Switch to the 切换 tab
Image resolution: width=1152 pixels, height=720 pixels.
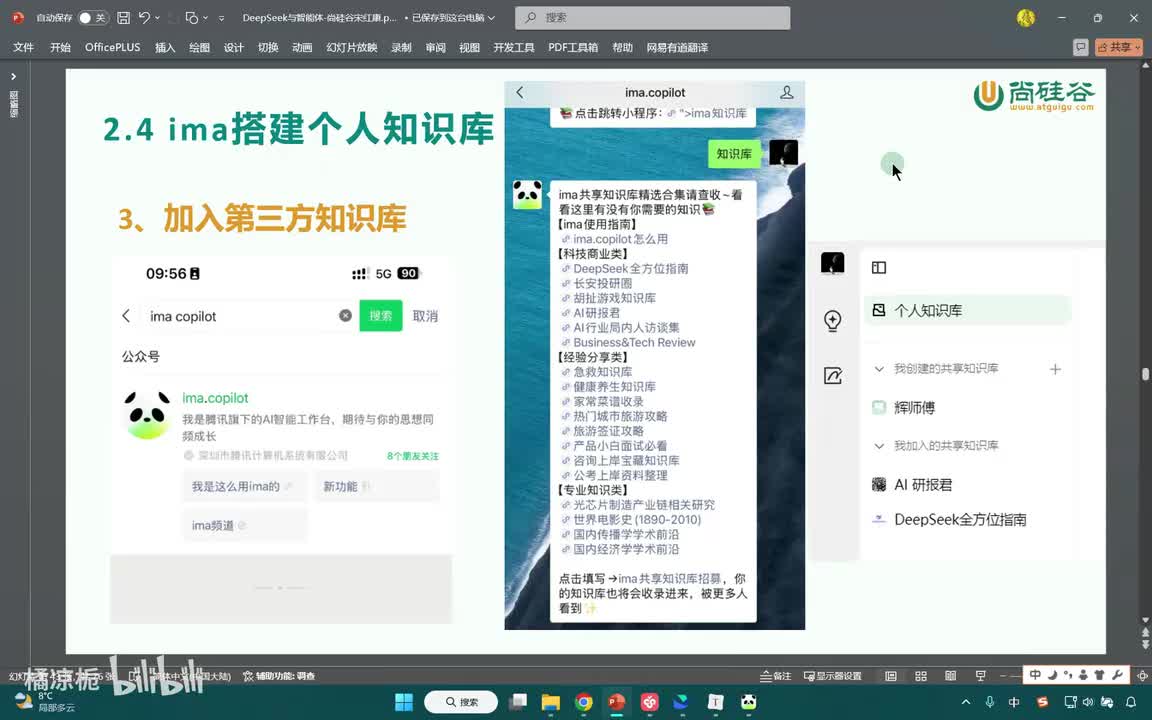click(x=267, y=47)
